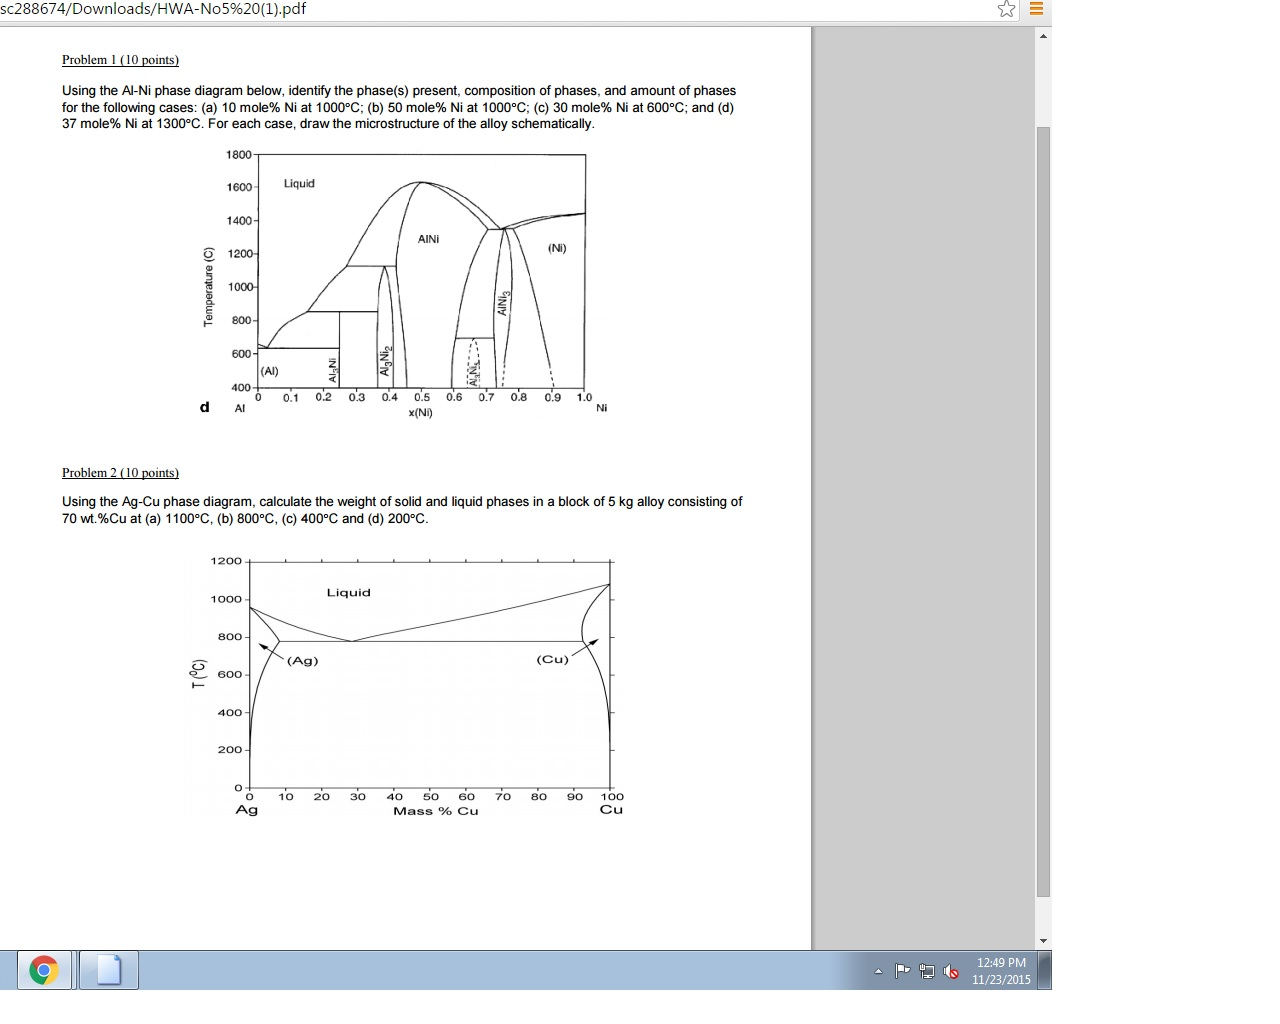
Task: Click the 'Al3Ni' vertical phase label
Action: click(x=332, y=370)
